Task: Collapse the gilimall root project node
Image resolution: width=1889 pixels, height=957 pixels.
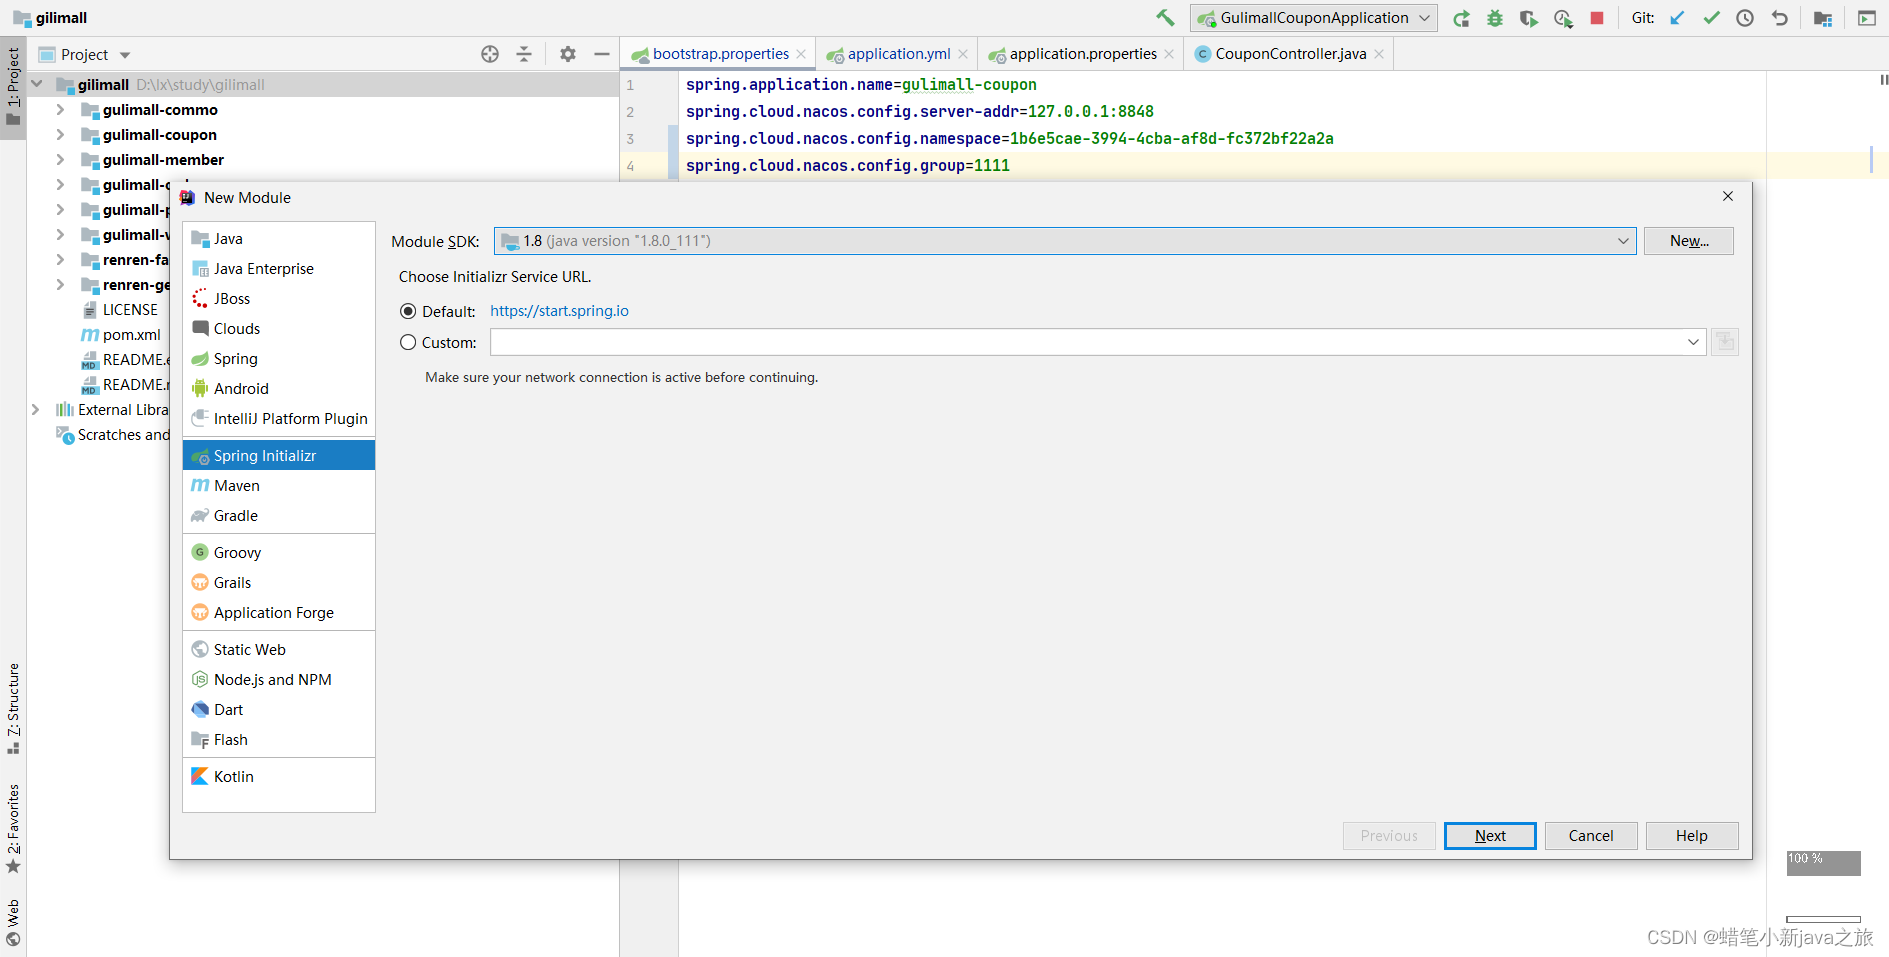Action: pos(37,84)
